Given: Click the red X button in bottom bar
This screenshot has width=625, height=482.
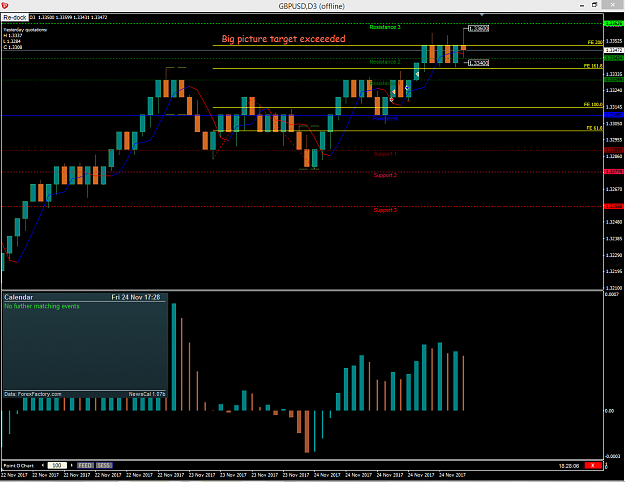Looking at the screenshot, I should click(593, 465).
